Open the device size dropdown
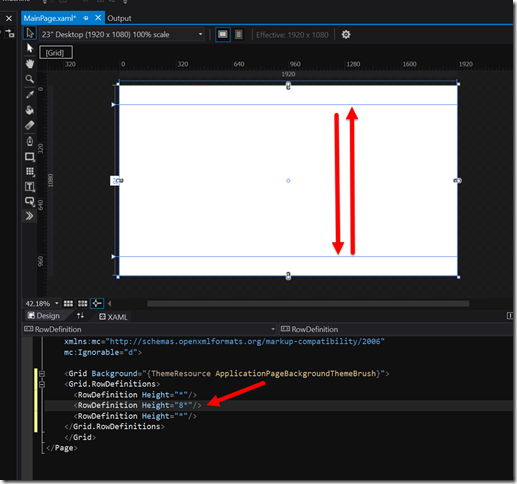 [121, 34]
